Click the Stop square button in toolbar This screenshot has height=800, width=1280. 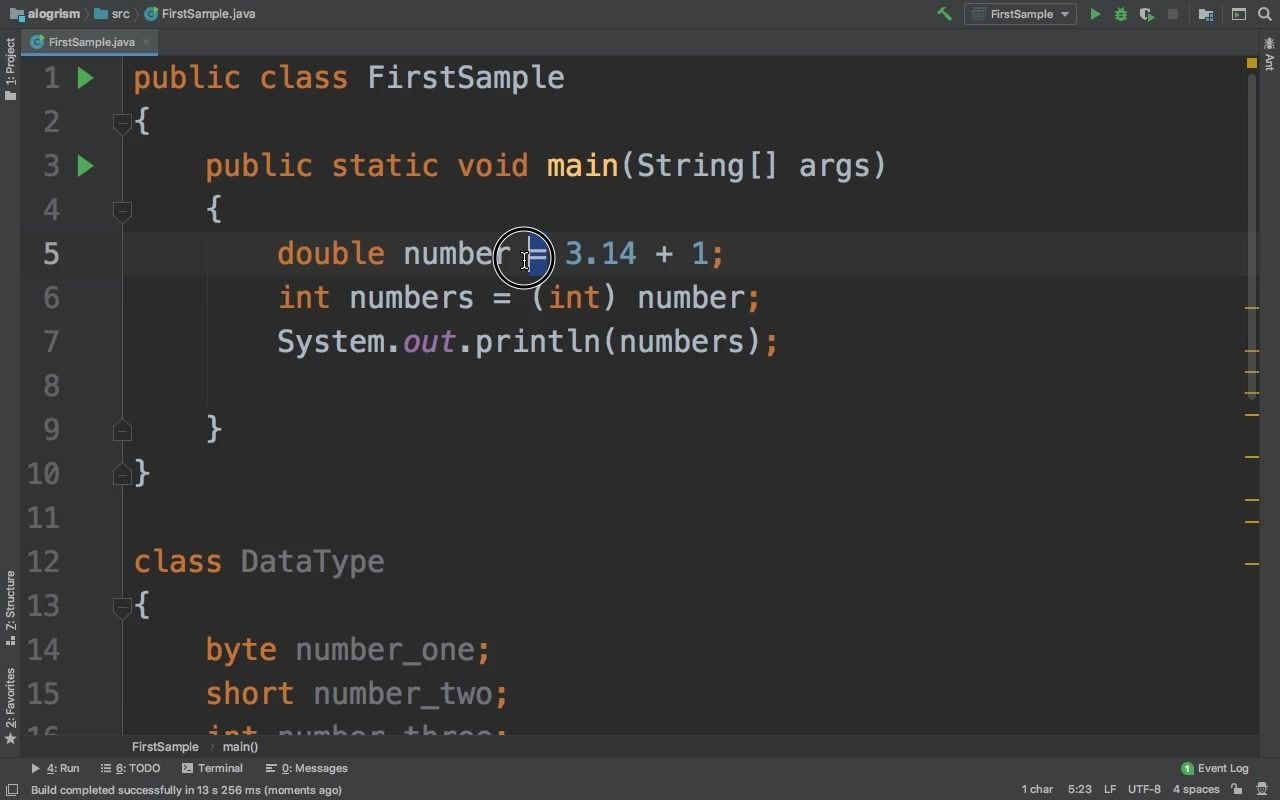(x=1173, y=14)
